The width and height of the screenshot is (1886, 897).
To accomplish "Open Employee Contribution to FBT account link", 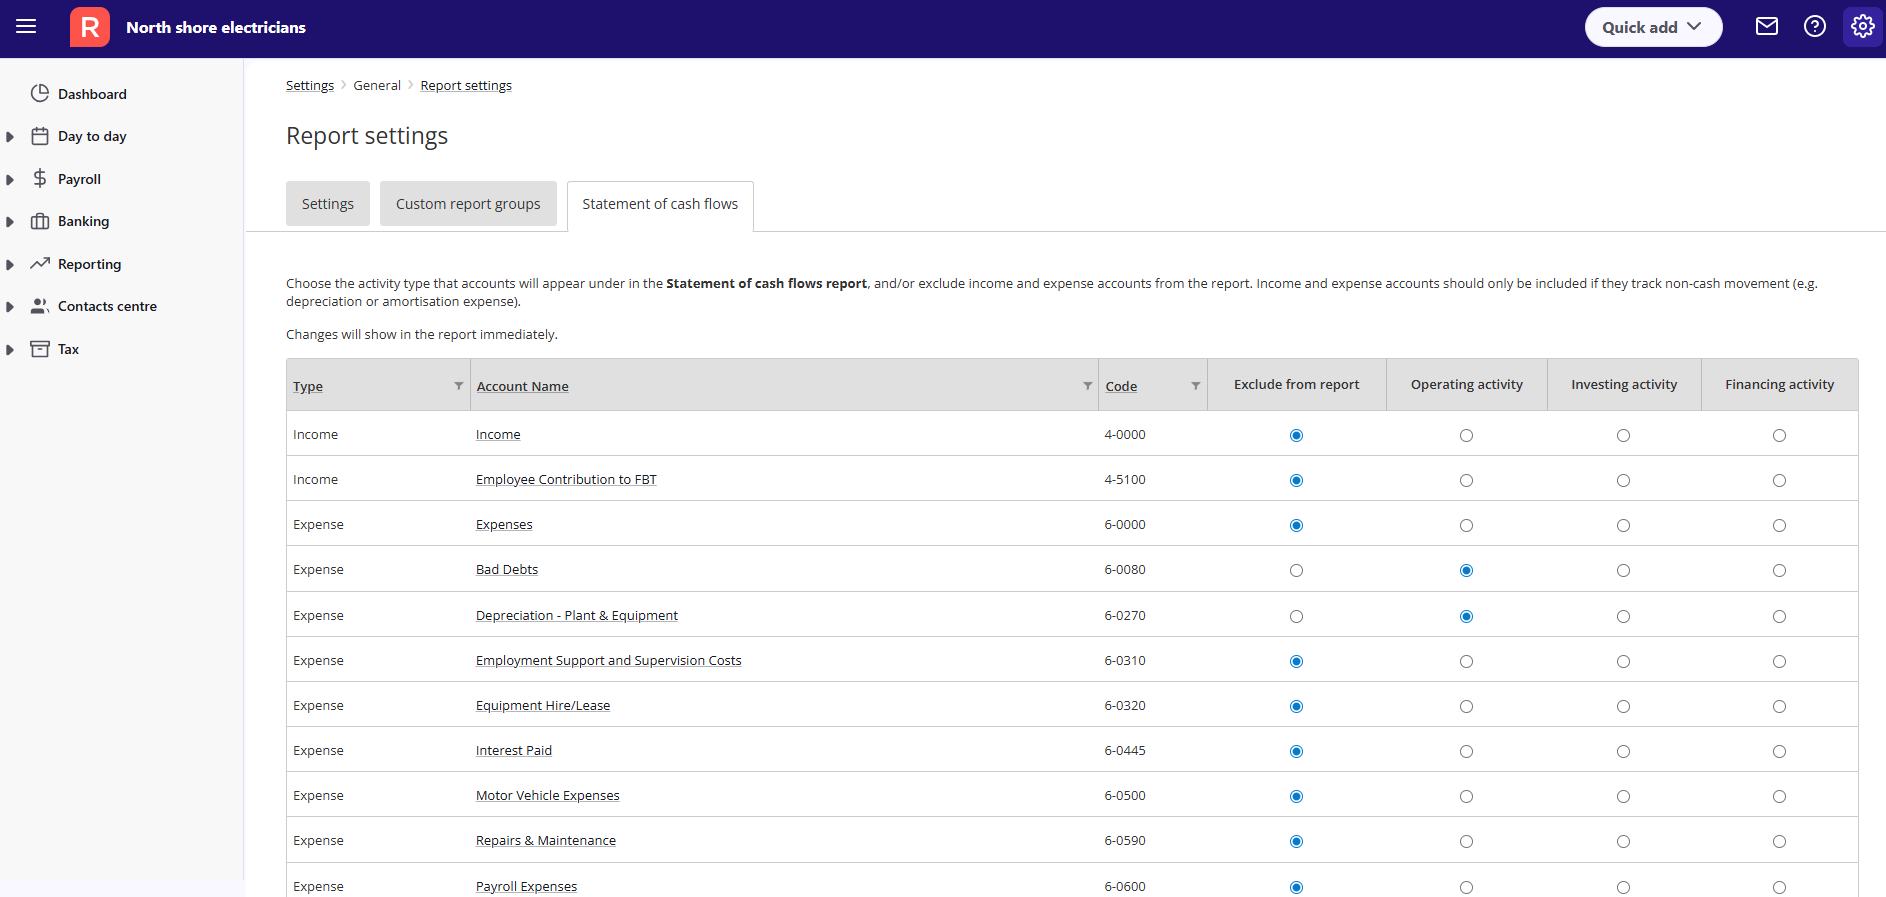I will coord(566,479).
